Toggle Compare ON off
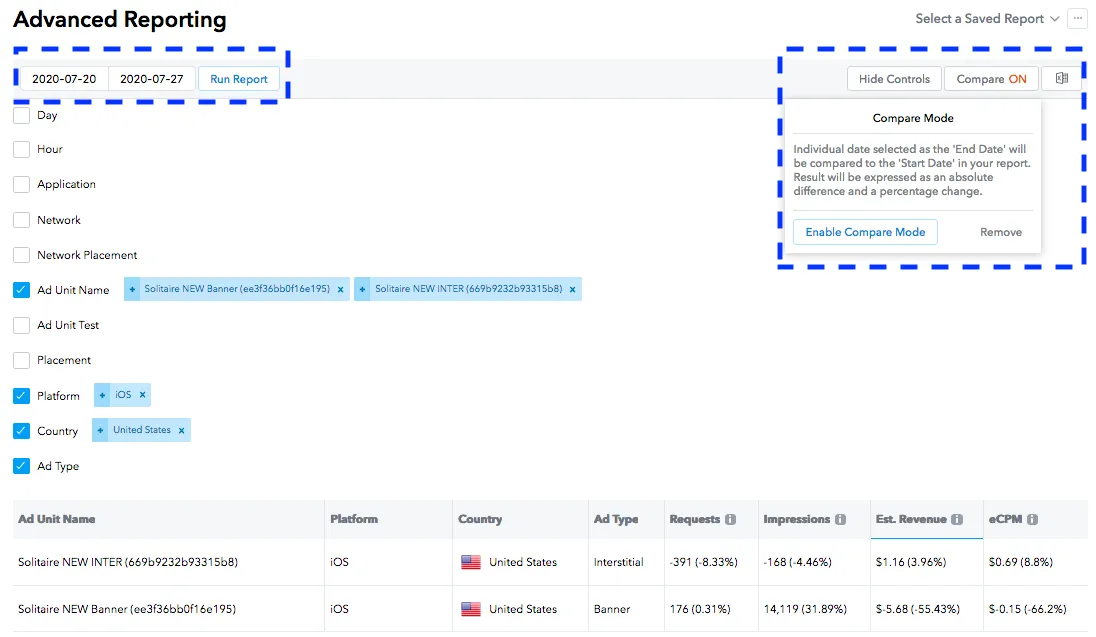Viewport: 1096px width, 637px height. (991, 78)
